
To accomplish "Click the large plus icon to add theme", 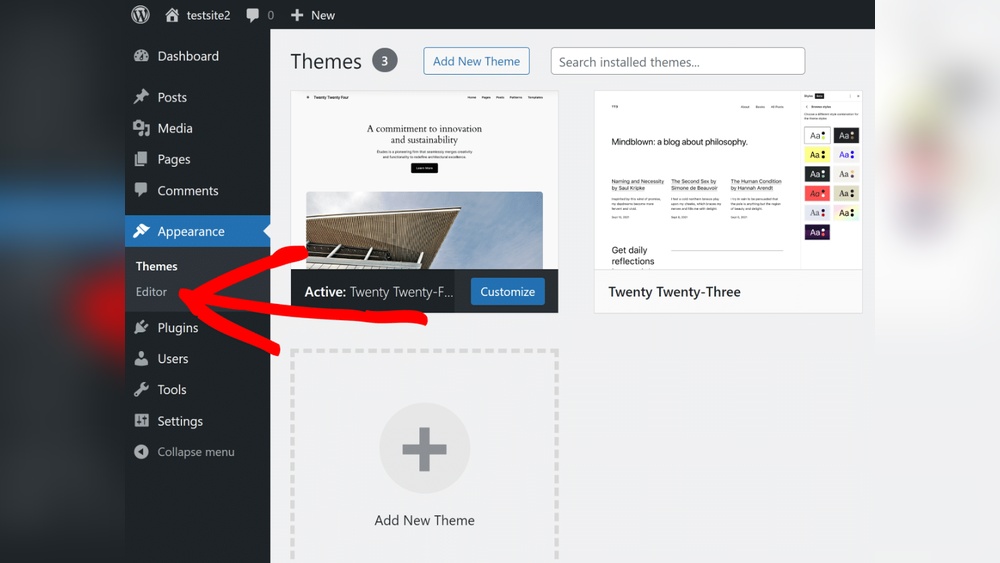I will (424, 449).
